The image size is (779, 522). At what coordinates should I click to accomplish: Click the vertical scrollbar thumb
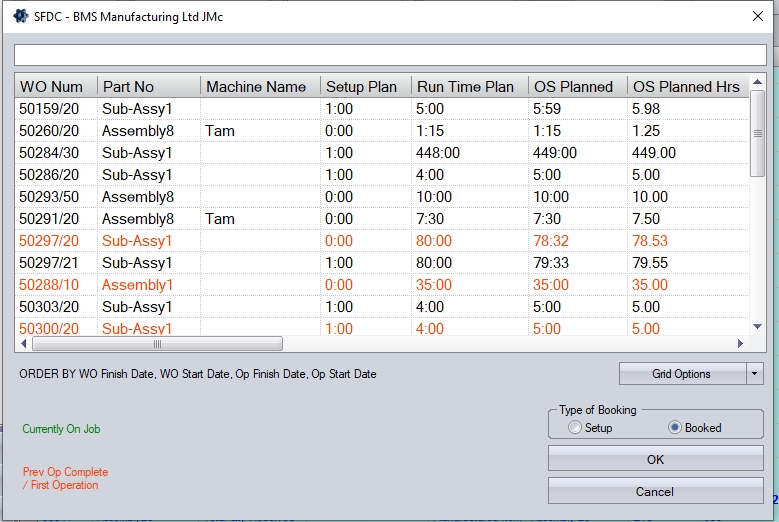[758, 135]
